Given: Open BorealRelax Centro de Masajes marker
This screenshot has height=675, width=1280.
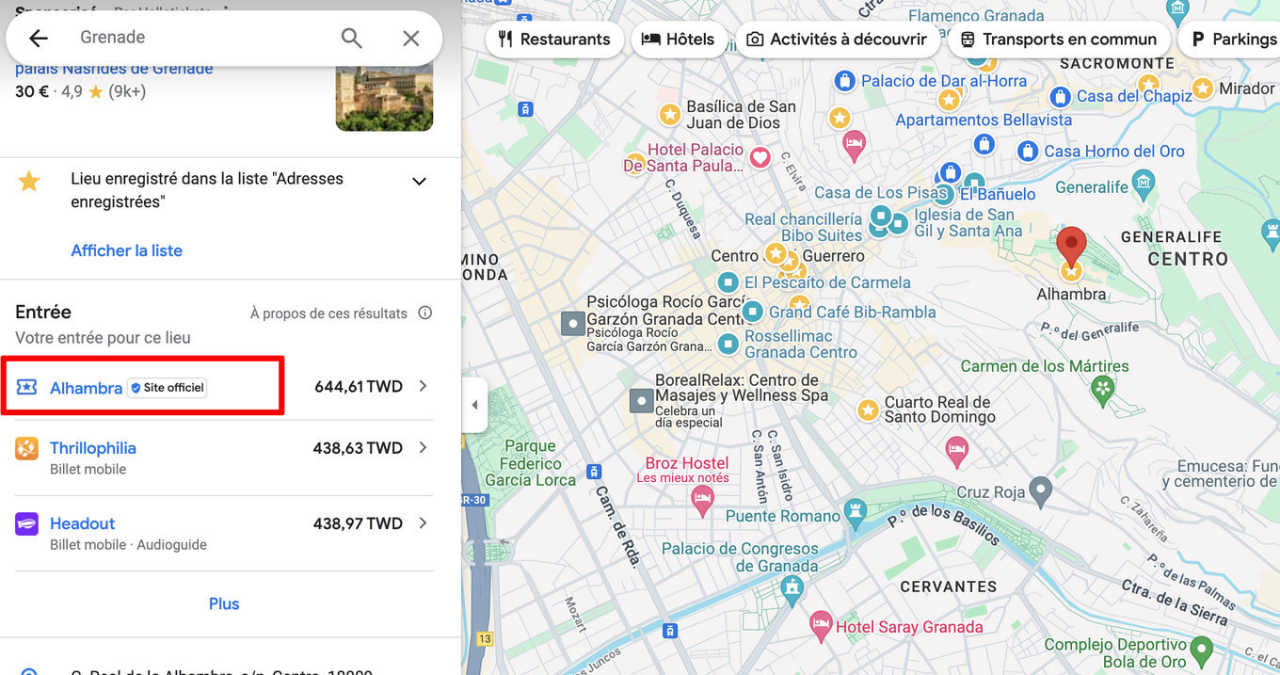Looking at the screenshot, I should point(641,402).
